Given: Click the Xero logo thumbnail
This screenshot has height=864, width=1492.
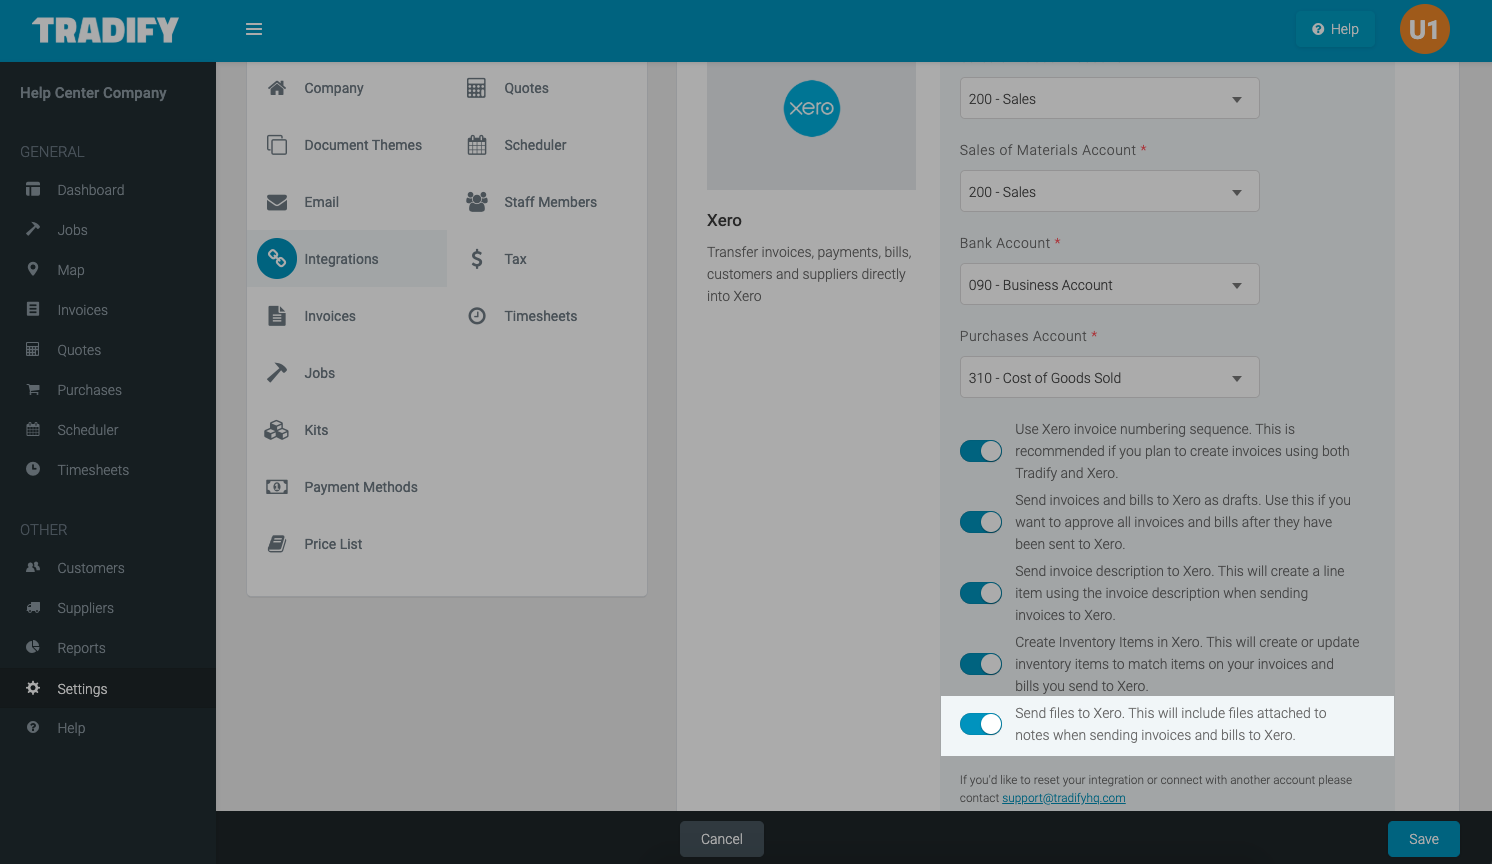Looking at the screenshot, I should (x=811, y=108).
